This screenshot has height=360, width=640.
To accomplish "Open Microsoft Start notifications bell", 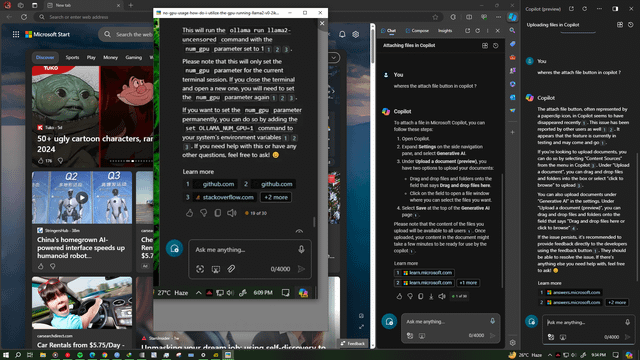I will click(342, 34).
